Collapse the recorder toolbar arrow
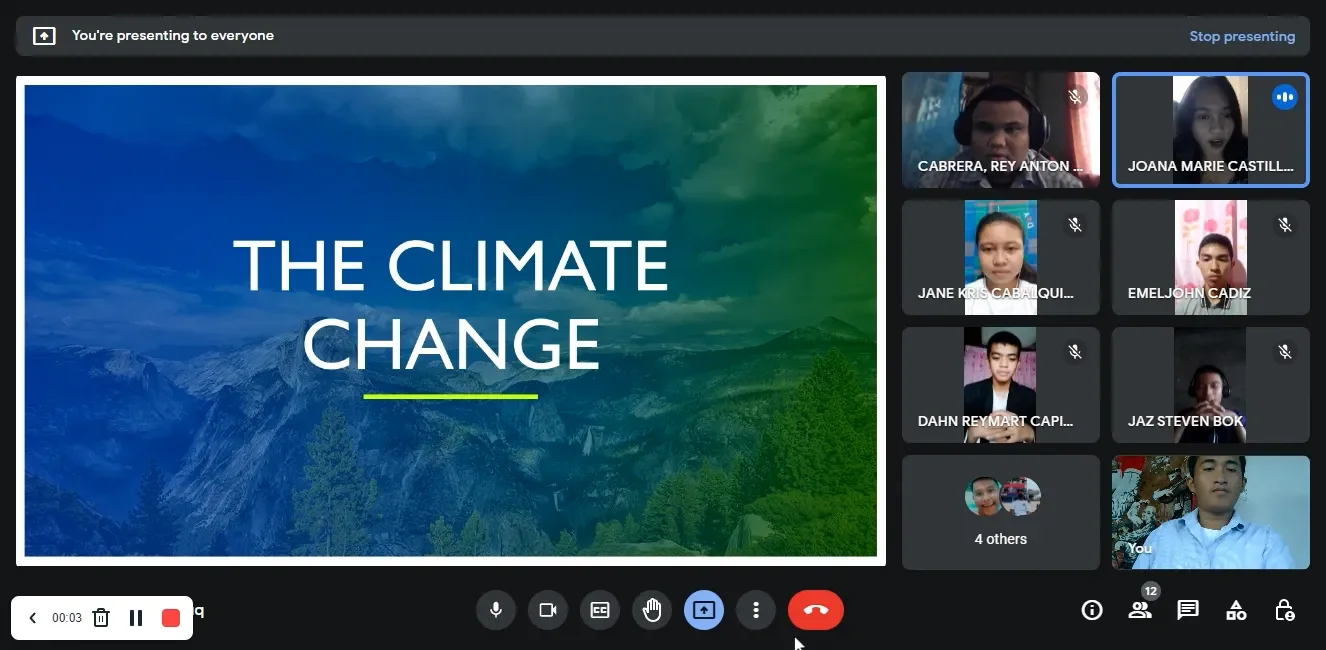The width and height of the screenshot is (1326, 650). (32, 618)
